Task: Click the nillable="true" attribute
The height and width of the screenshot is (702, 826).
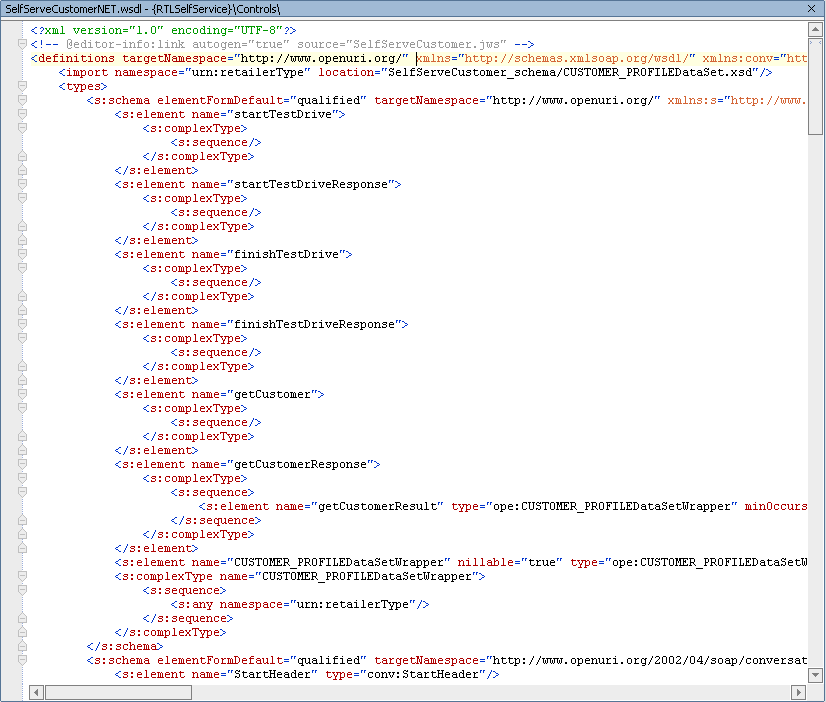Action: pos(510,562)
